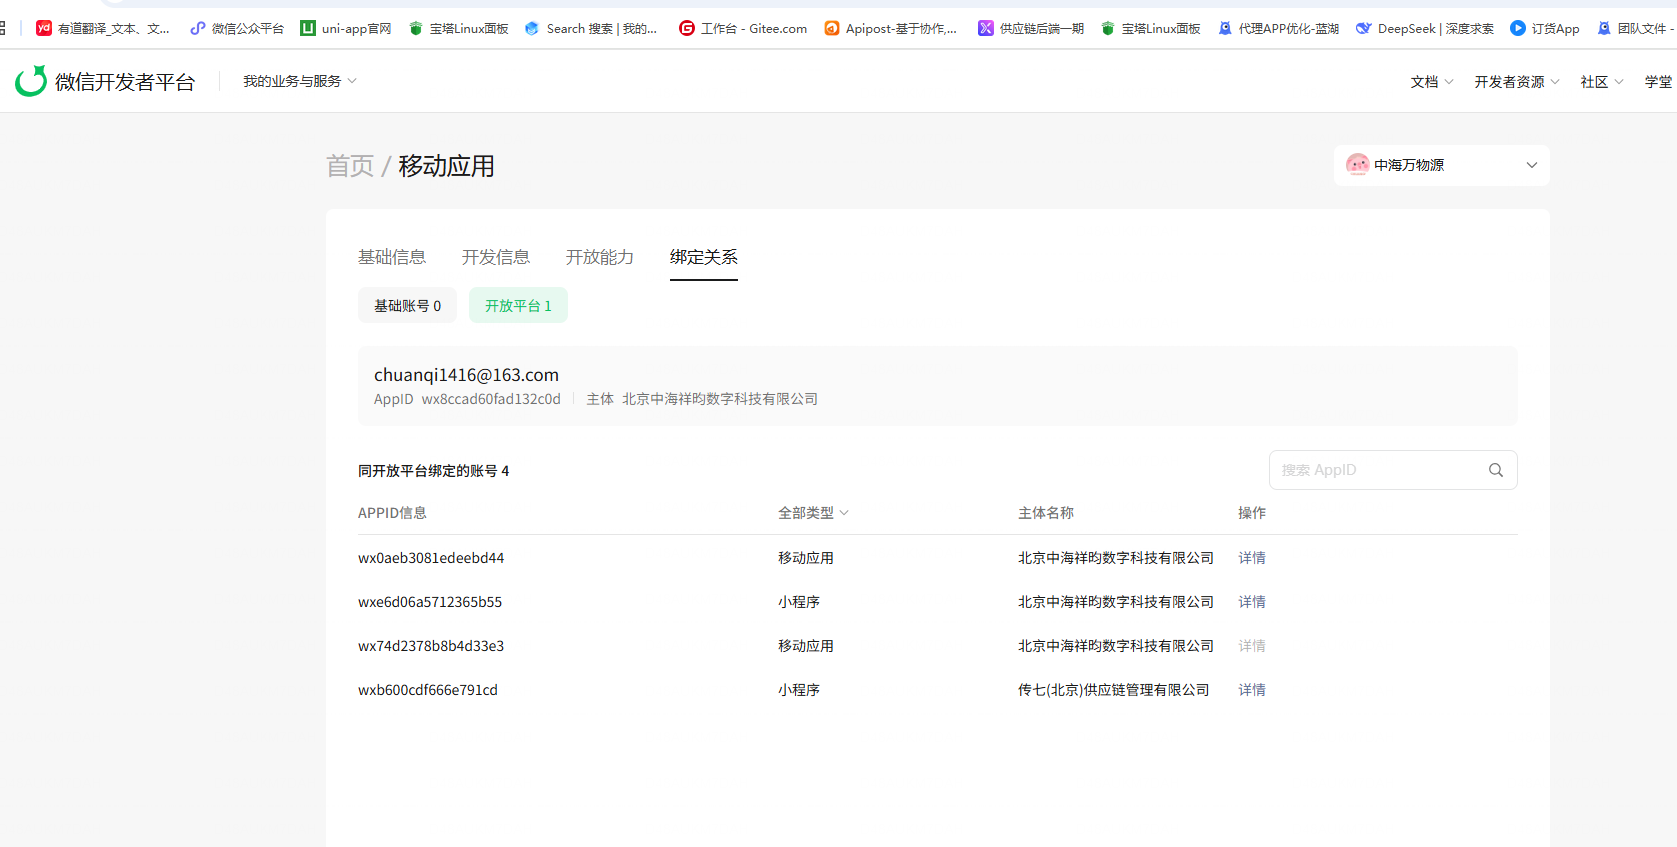Image resolution: width=1677 pixels, height=847 pixels.
Task: Switch to the 开发信息 tab
Action: click(496, 257)
